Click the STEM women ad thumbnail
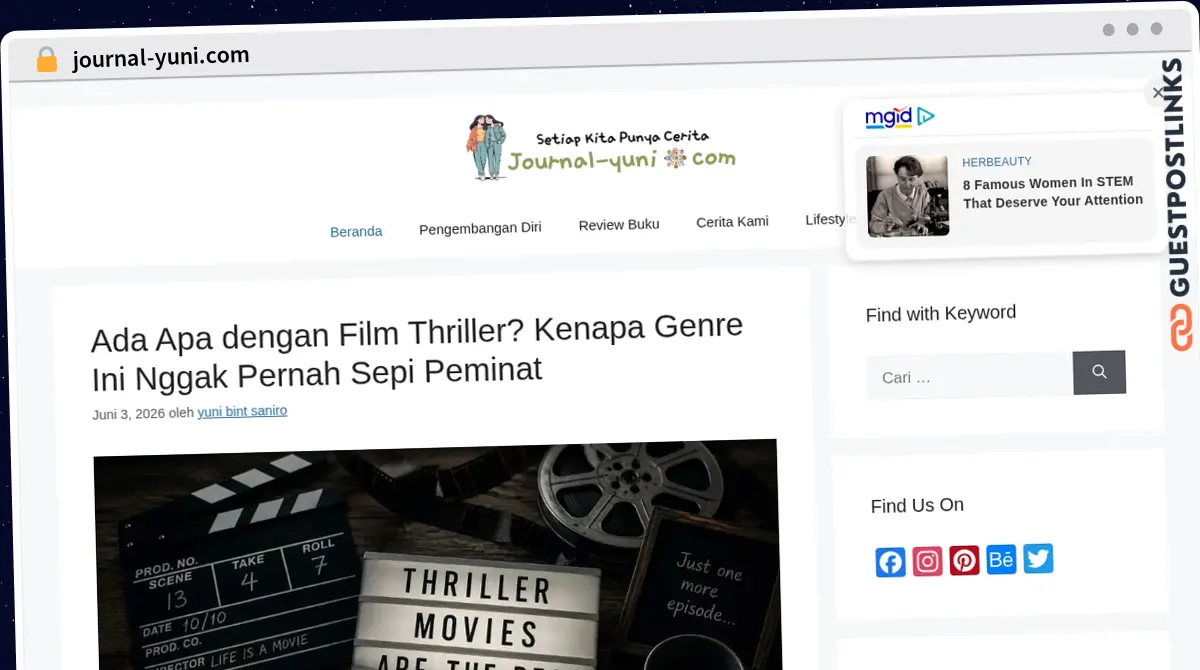1200x670 pixels. 907,196
